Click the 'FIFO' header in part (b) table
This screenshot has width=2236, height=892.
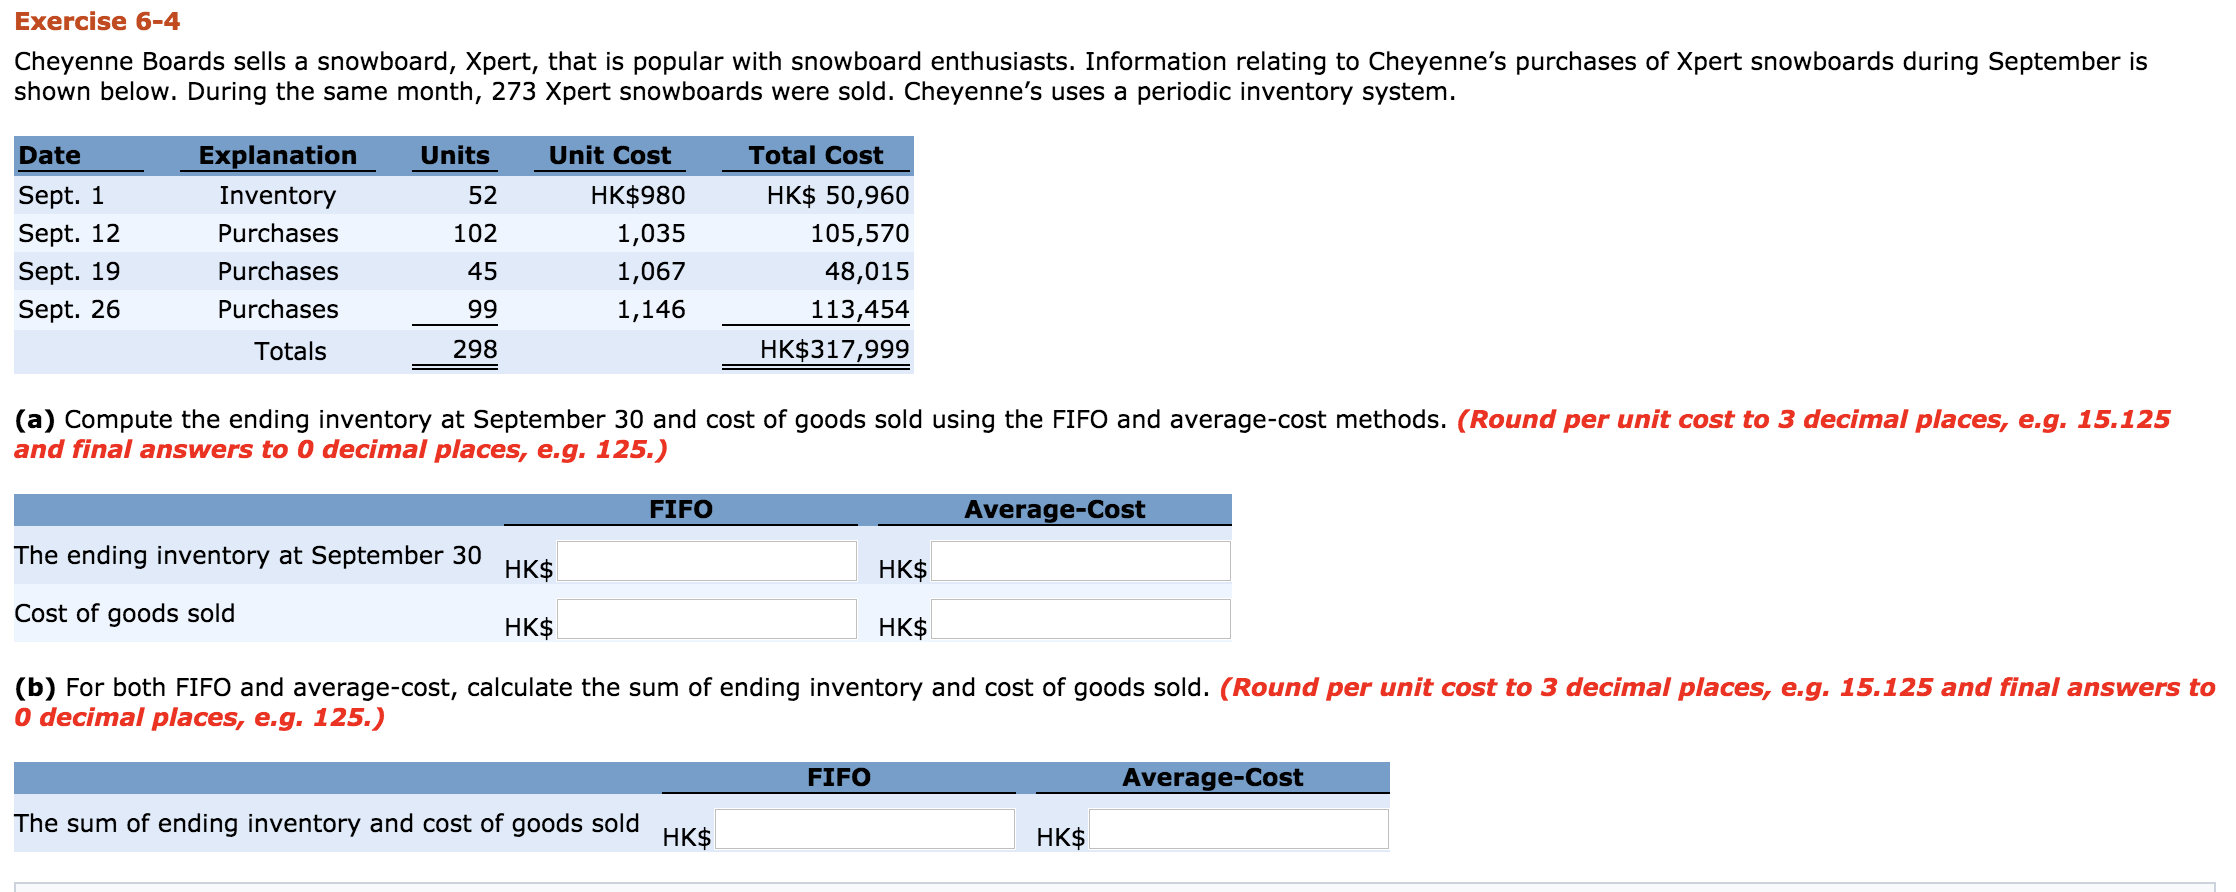839,777
